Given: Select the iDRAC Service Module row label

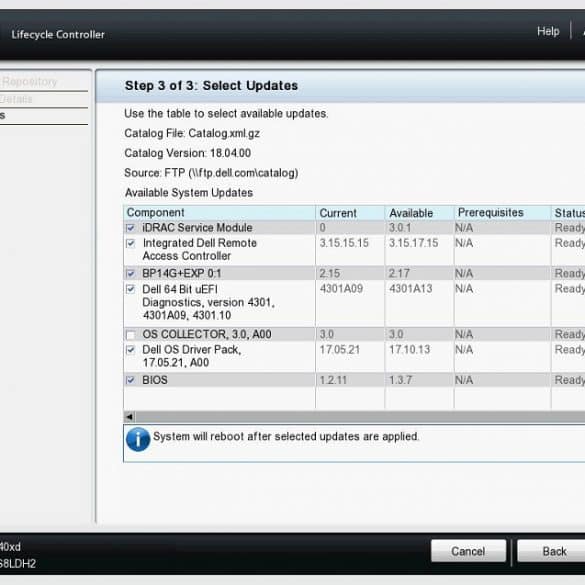Looking at the screenshot, I should [x=197, y=228].
